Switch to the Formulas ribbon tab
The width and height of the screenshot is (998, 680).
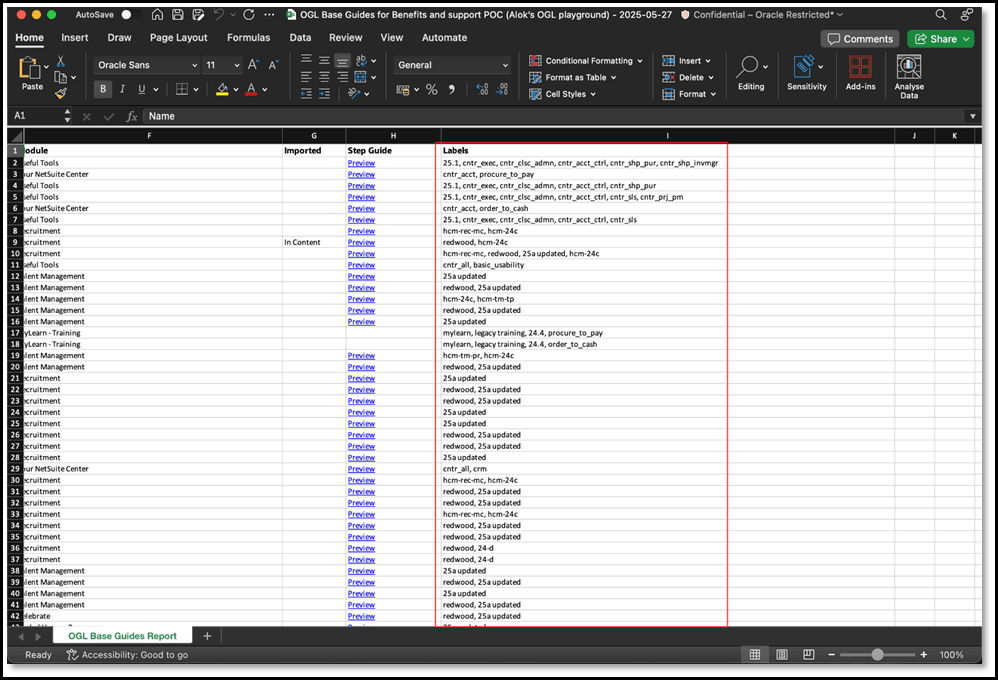[248, 37]
